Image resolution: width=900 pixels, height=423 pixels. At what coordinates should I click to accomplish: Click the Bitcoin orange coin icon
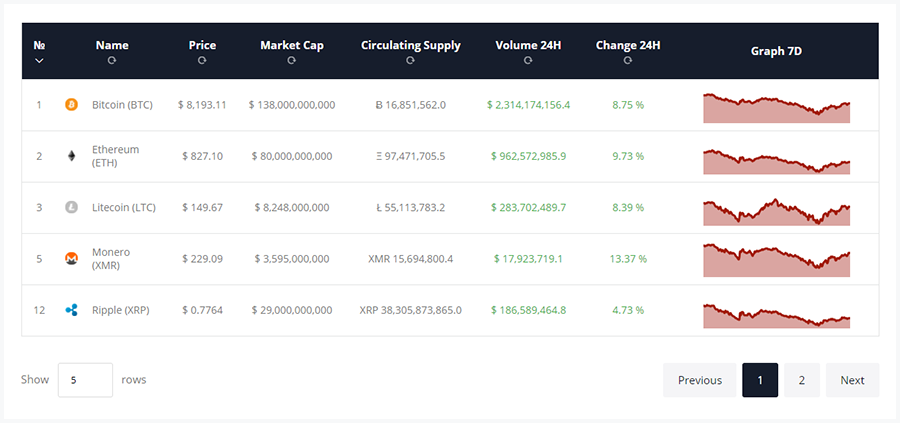(71, 105)
